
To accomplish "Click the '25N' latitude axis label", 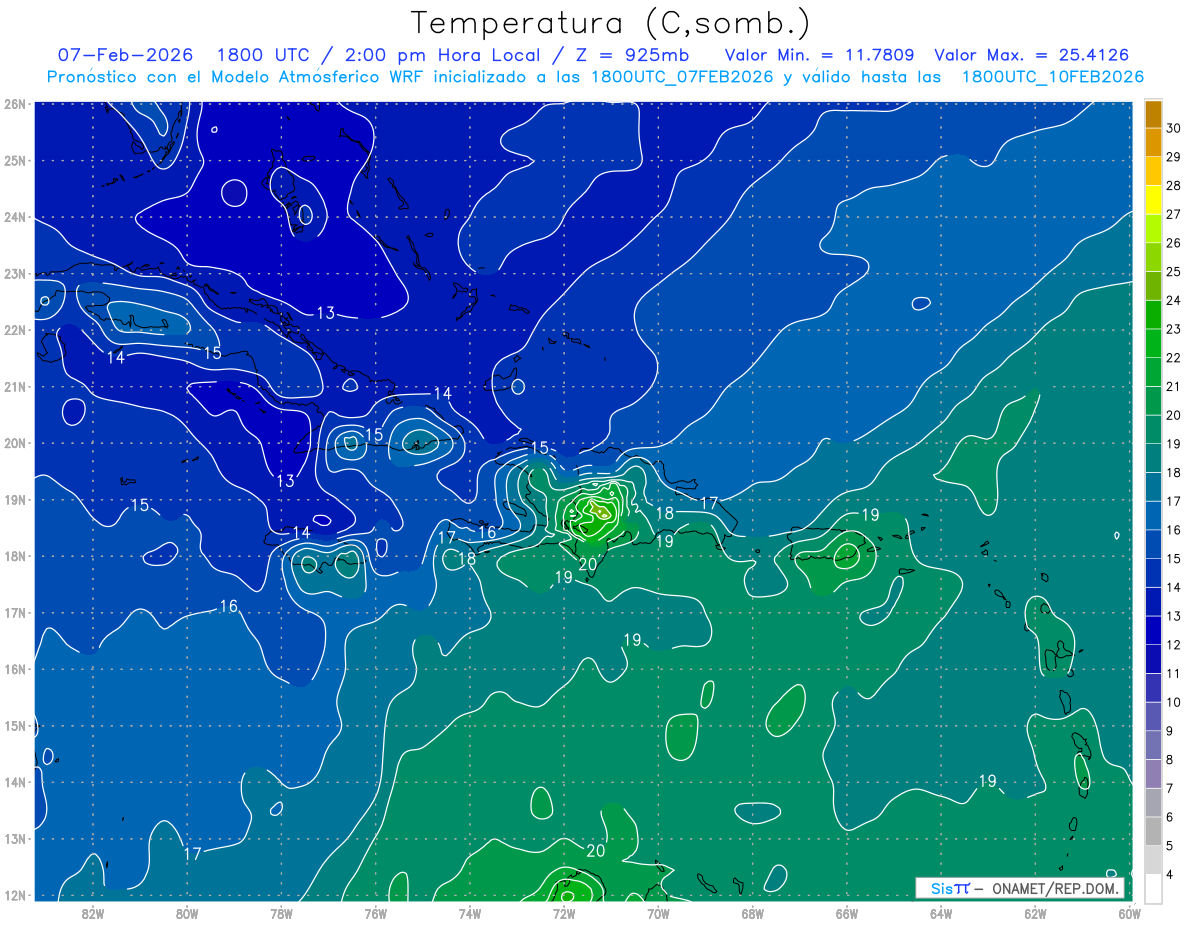I will pyautogui.click(x=15, y=160).
